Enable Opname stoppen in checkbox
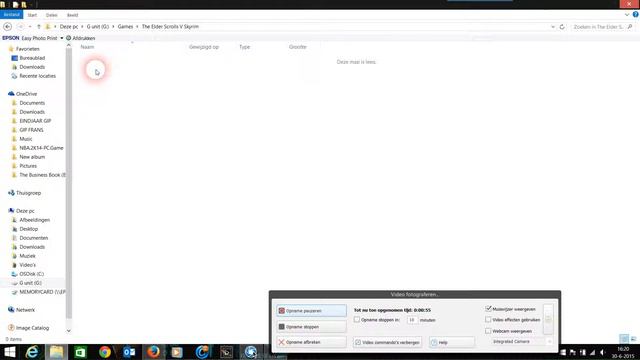 click(x=357, y=320)
